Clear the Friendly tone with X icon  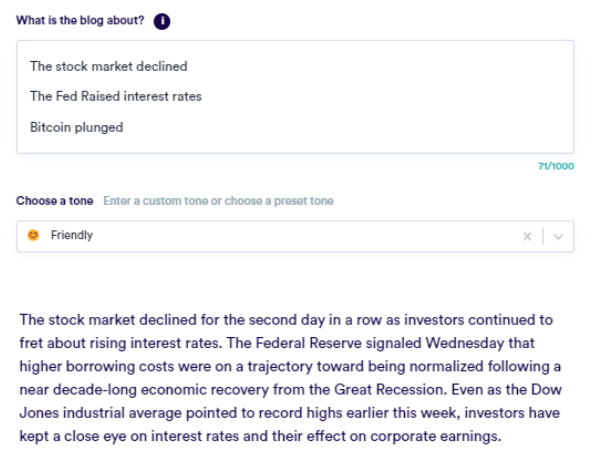(526, 236)
